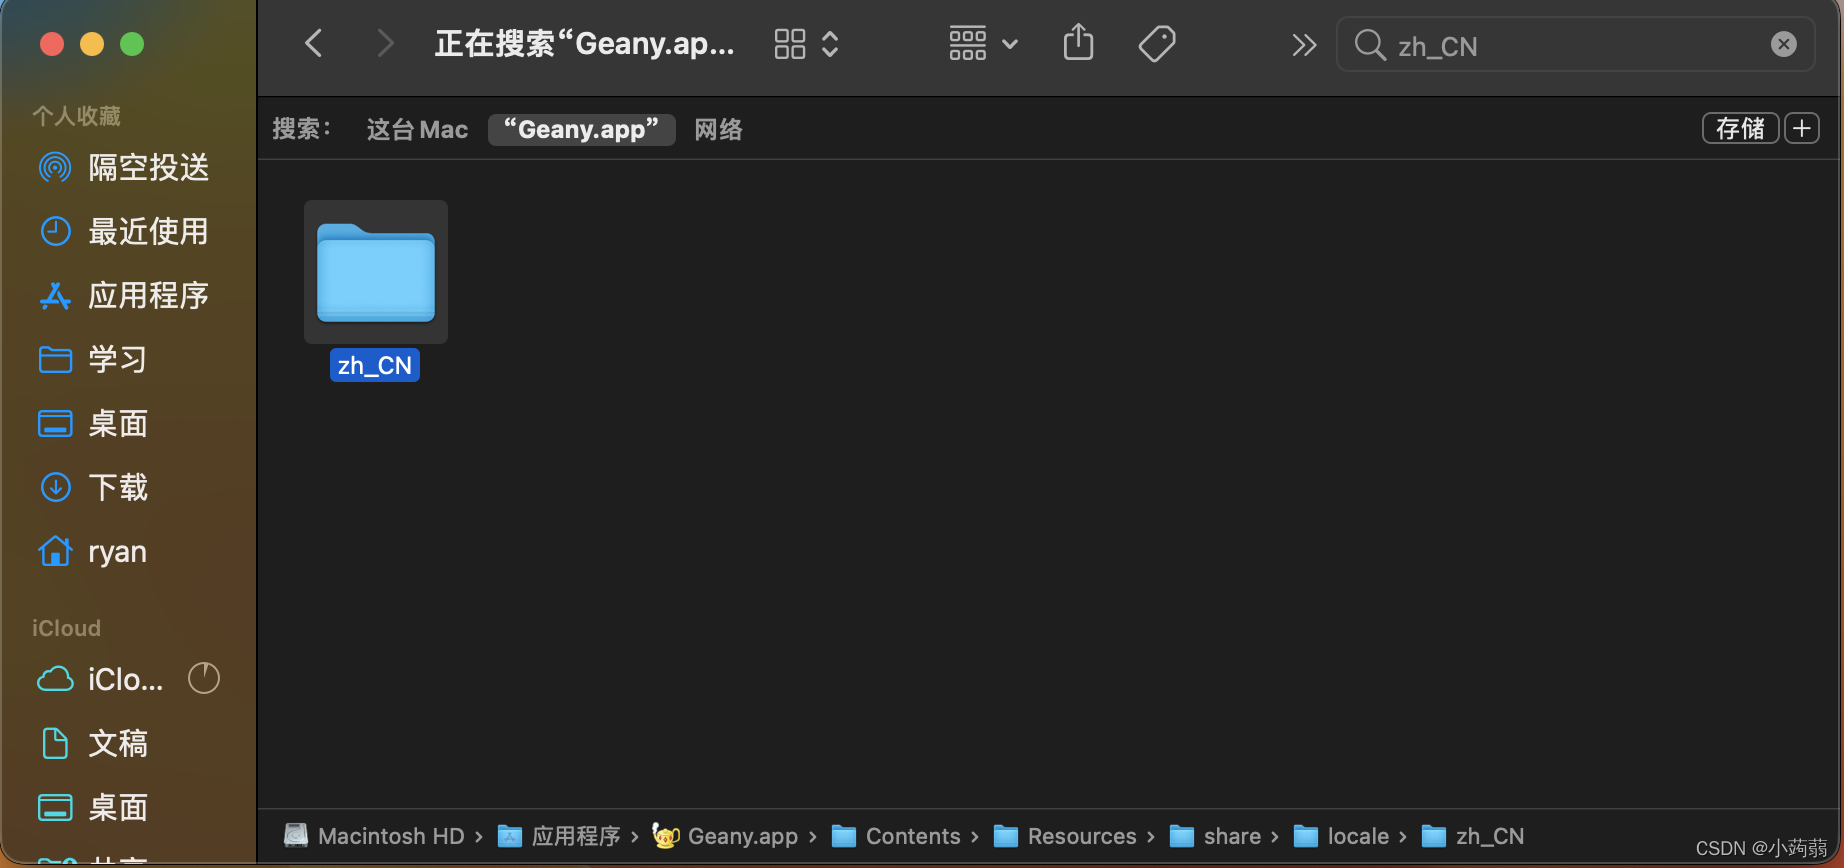Select the zh_CN folder icon

pos(376,272)
